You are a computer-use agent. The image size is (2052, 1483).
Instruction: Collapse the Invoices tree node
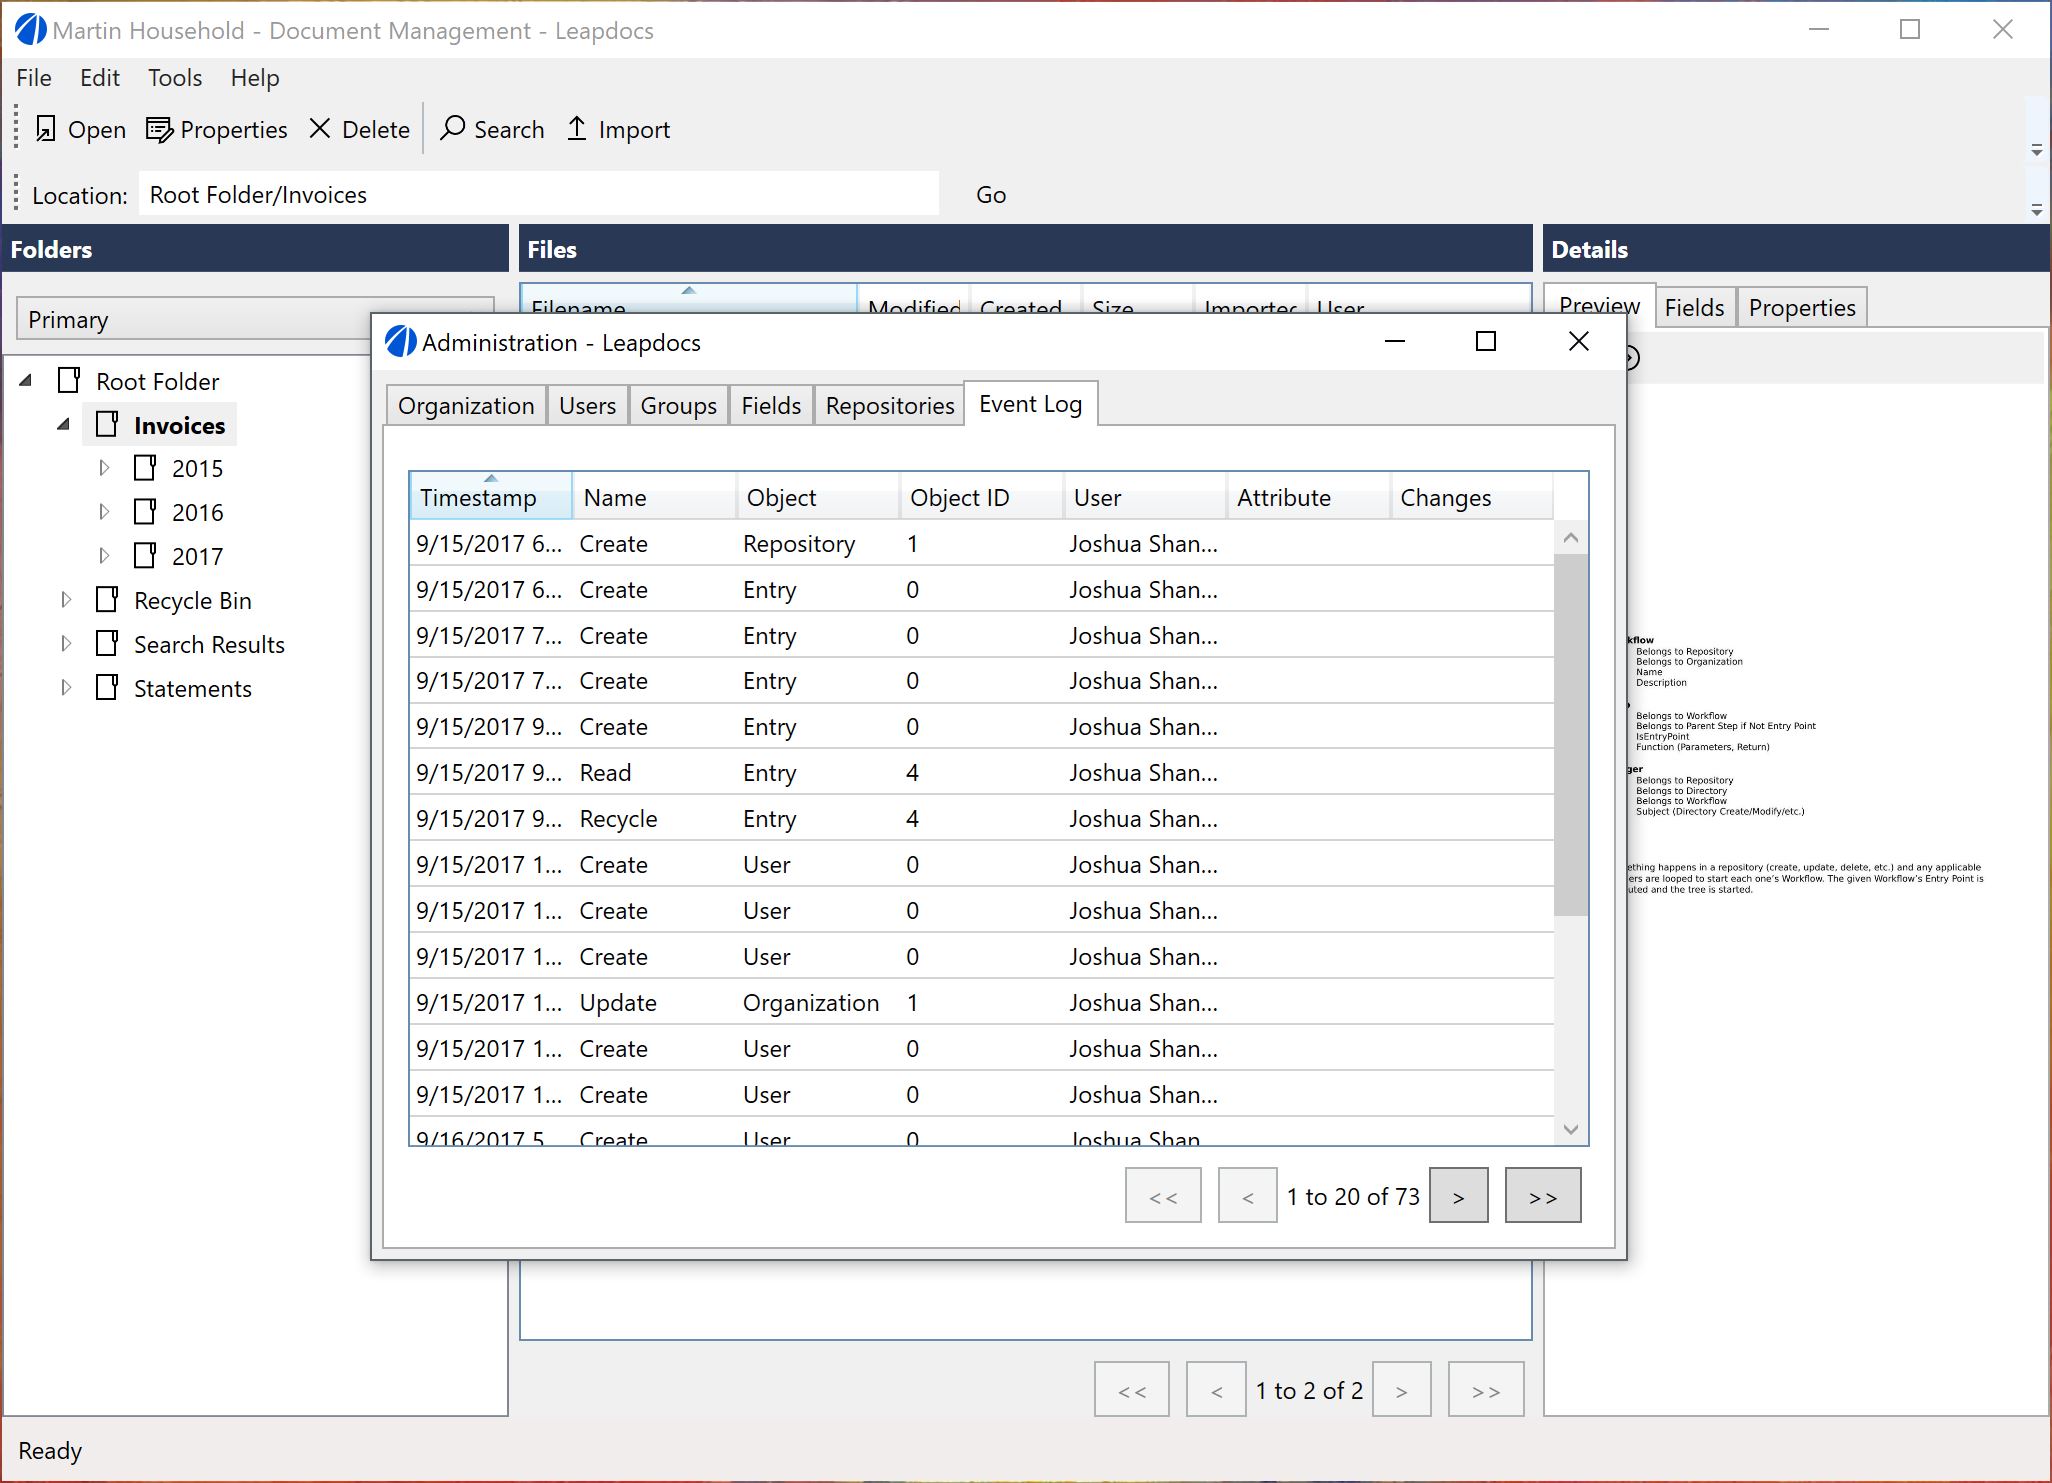tap(64, 424)
